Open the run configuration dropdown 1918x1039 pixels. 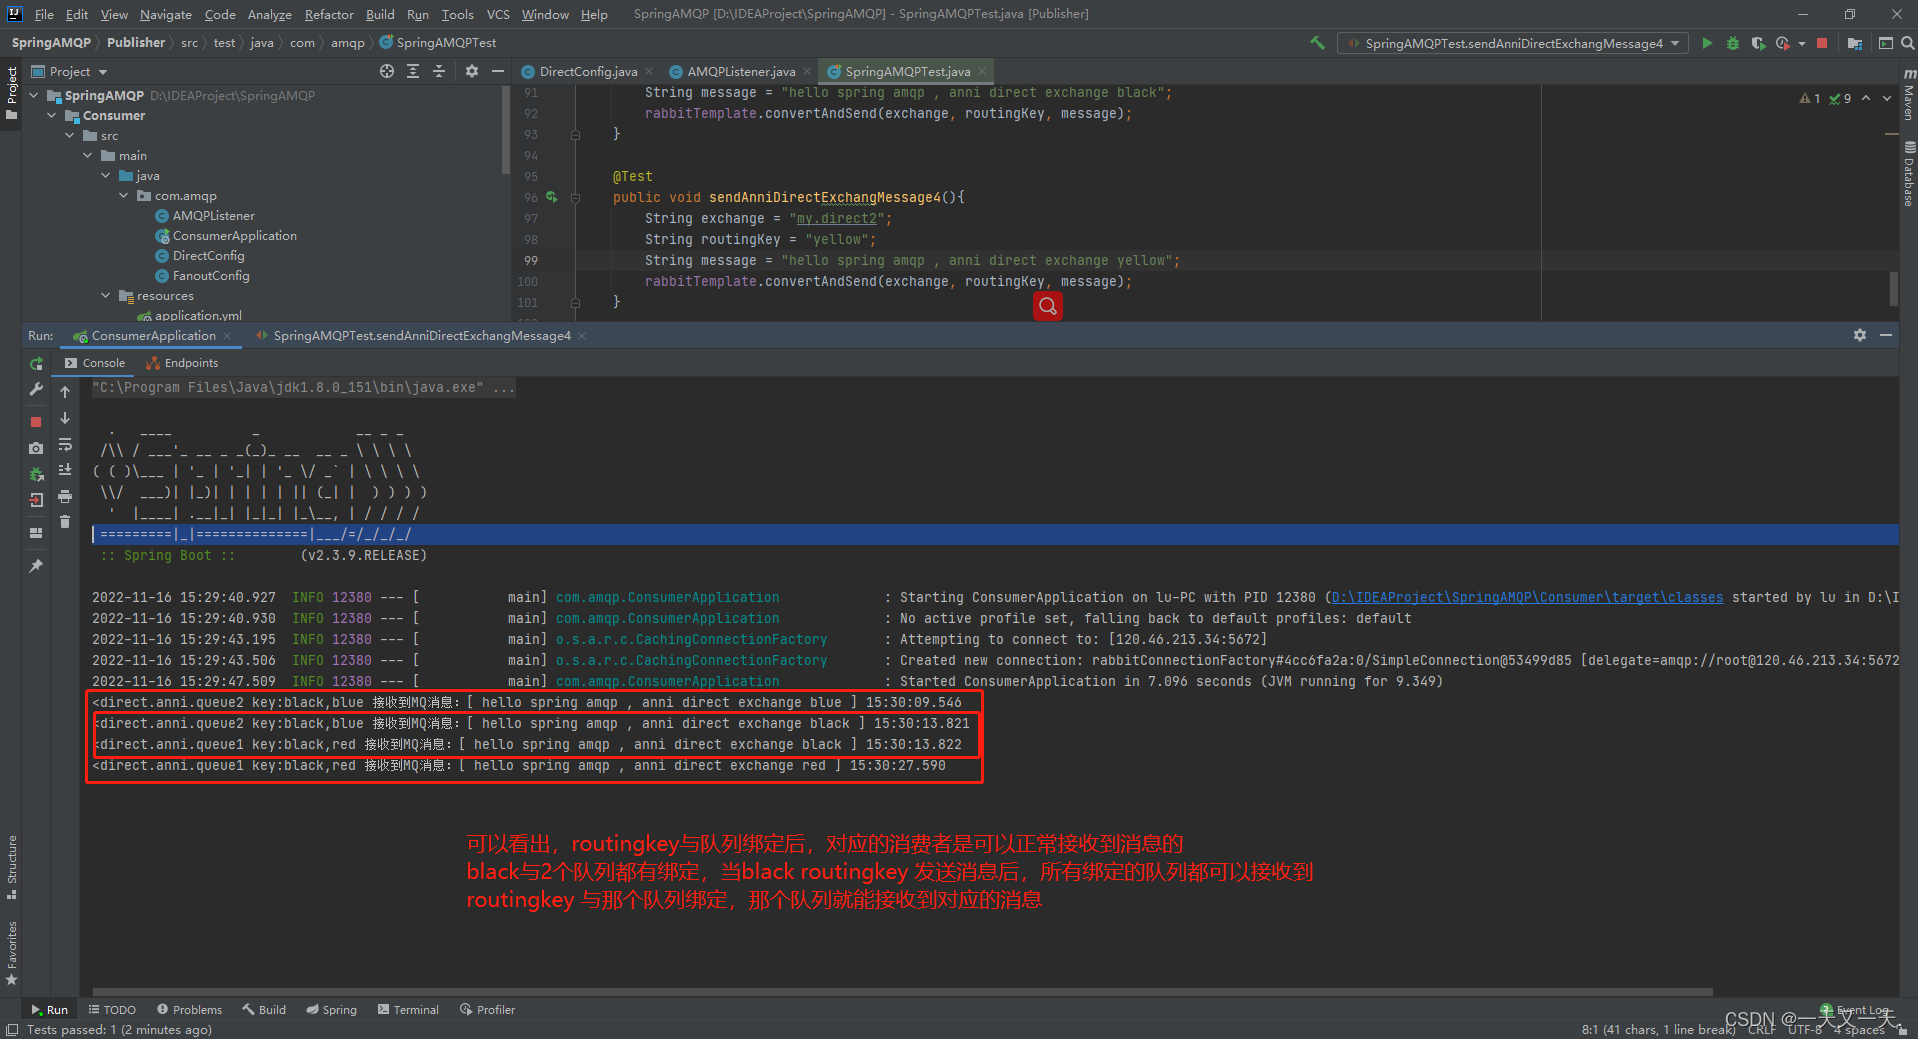pos(1512,43)
